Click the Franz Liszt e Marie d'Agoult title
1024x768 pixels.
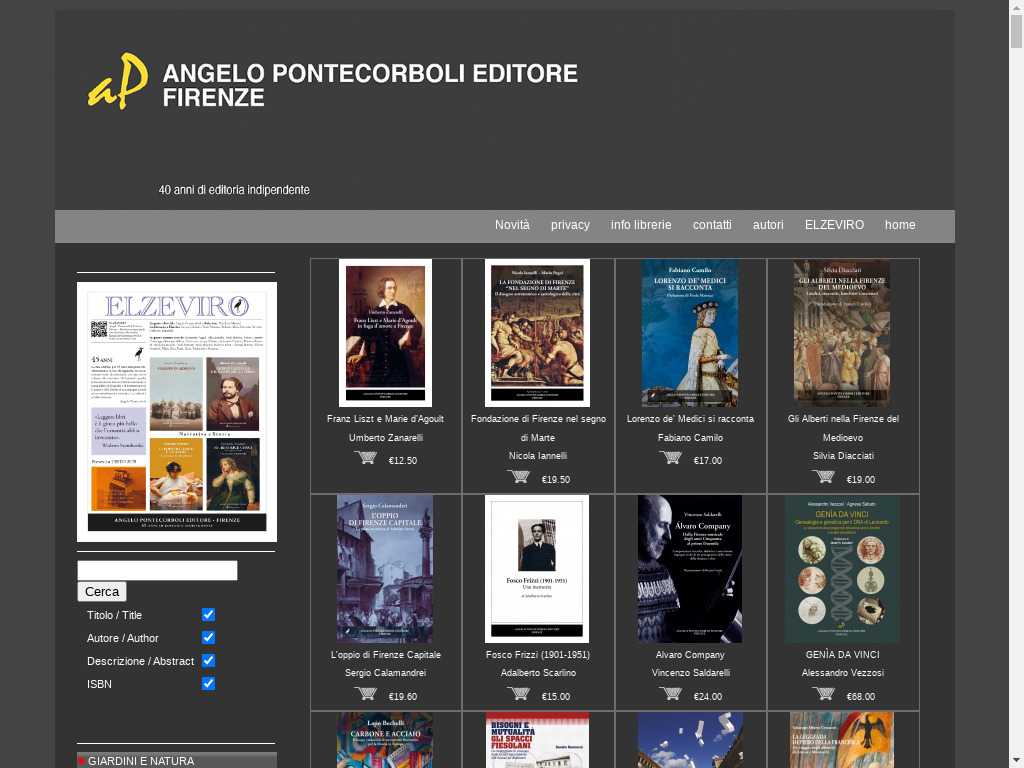click(x=385, y=419)
